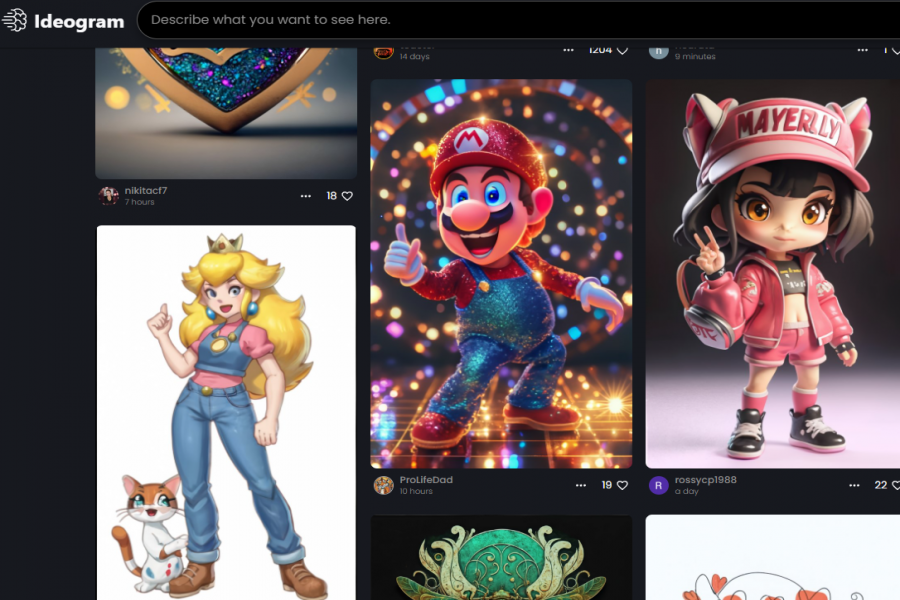The height and width of the screenshot is (600, 900).
Task: Click rossycp1988's purple R avatar
Action: coord(658,485)
